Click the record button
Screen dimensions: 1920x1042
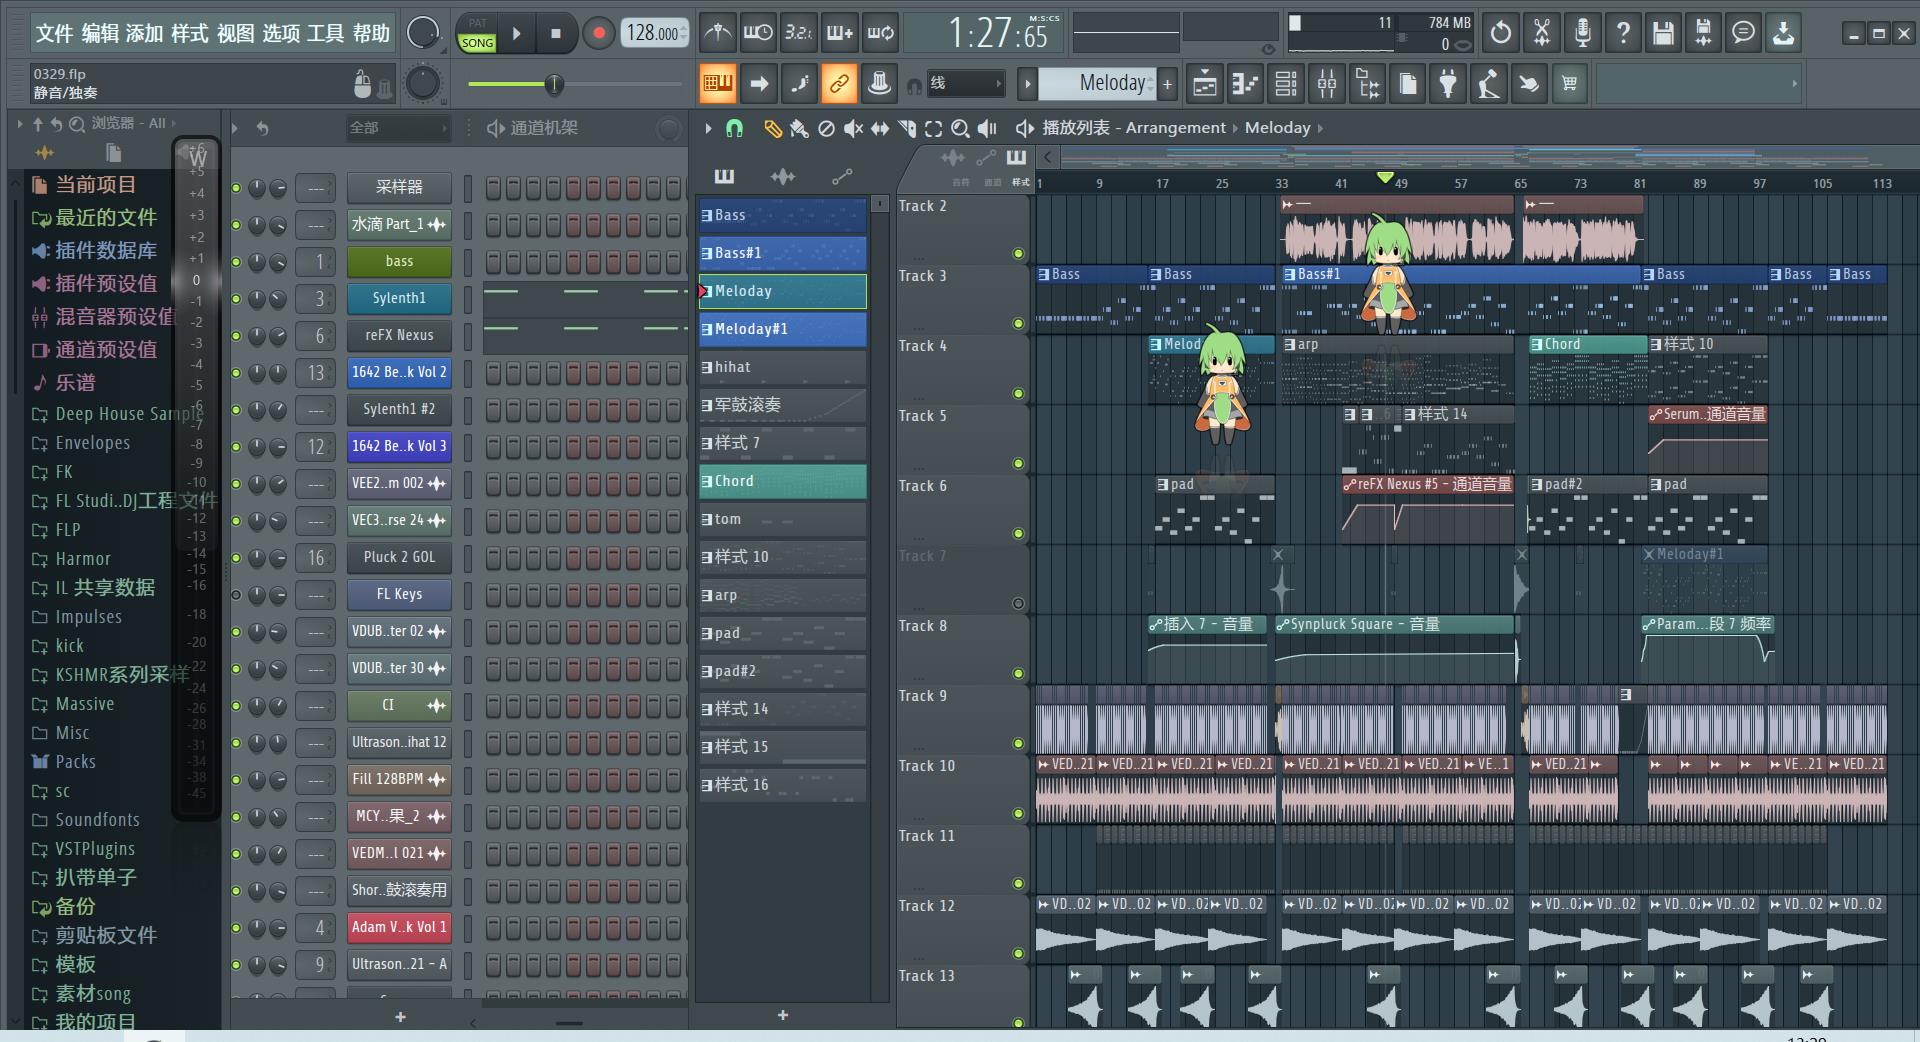point(598,33)
